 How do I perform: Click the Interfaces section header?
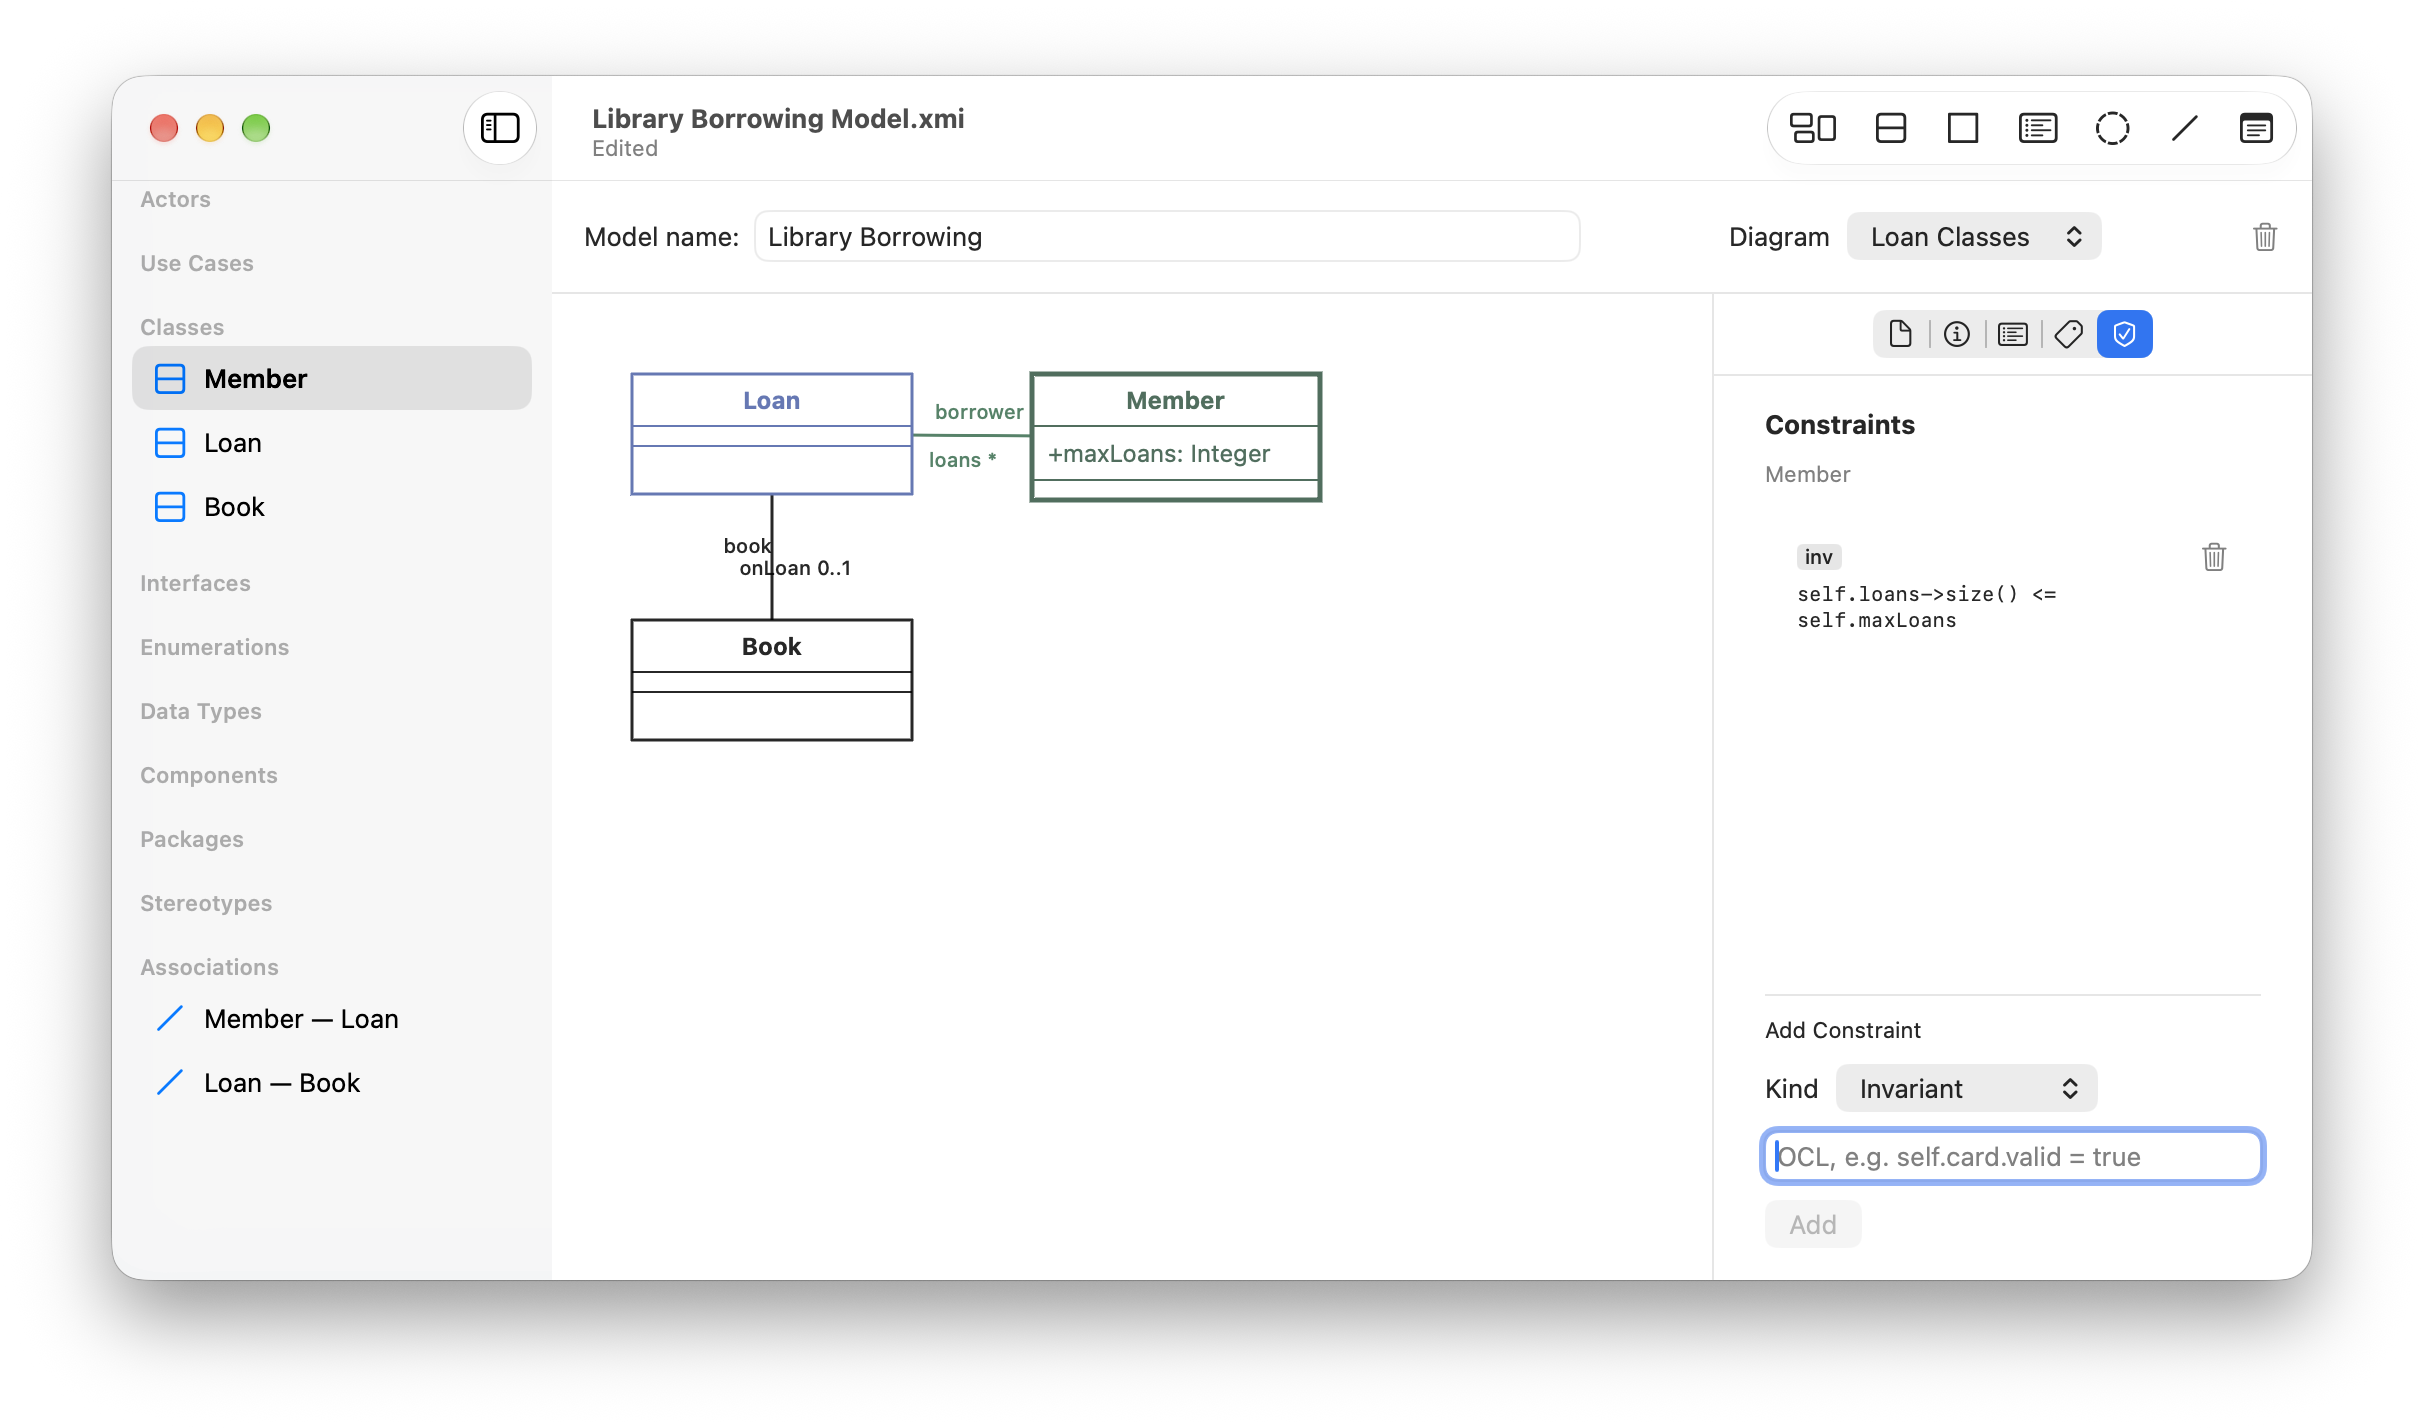195,583
